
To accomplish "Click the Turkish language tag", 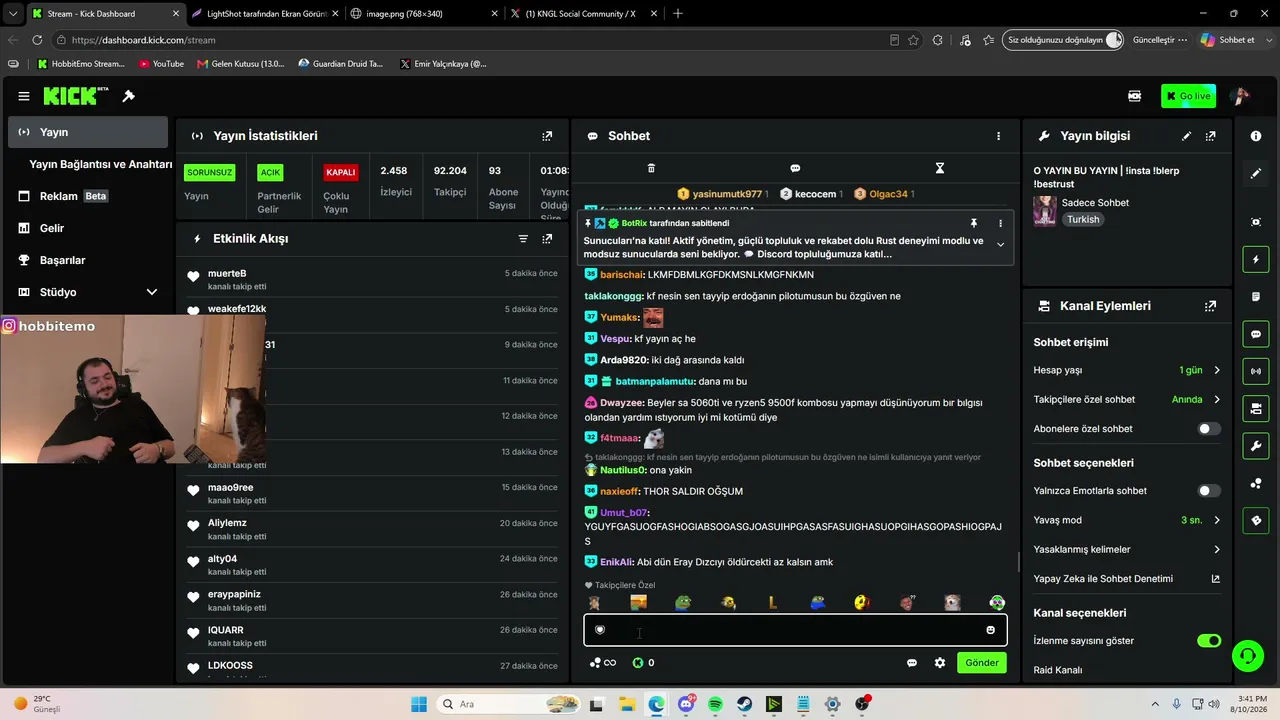I will coord(1083,219).
